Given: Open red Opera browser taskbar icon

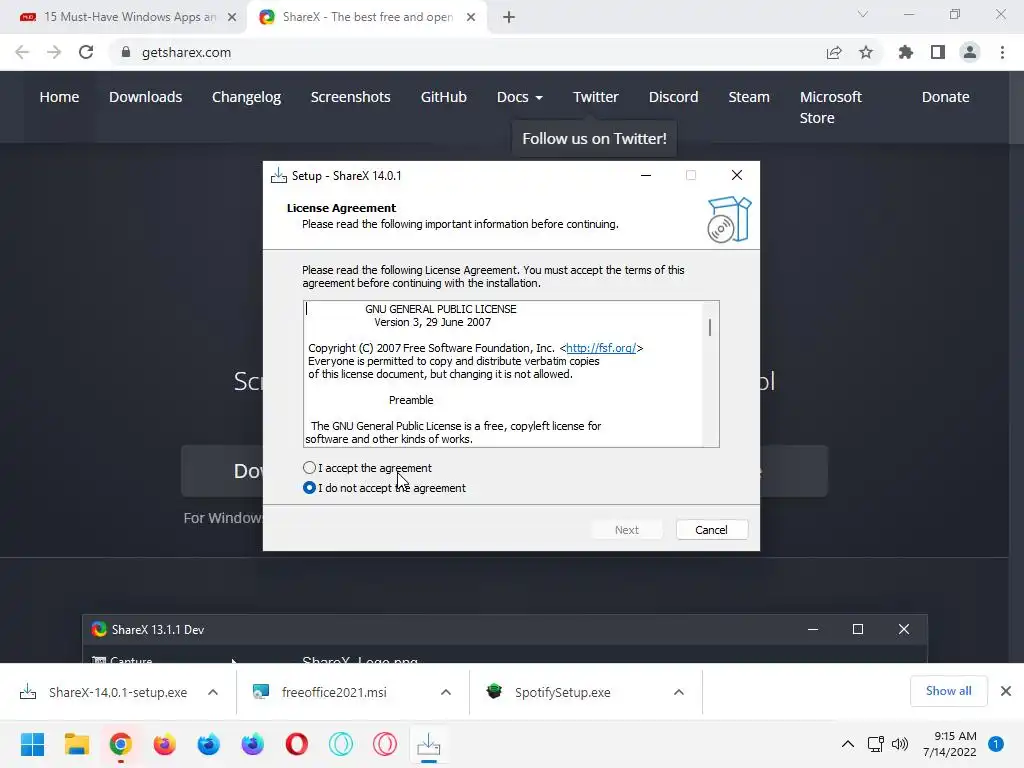Looking at the screenshot, I should (296, 744).
